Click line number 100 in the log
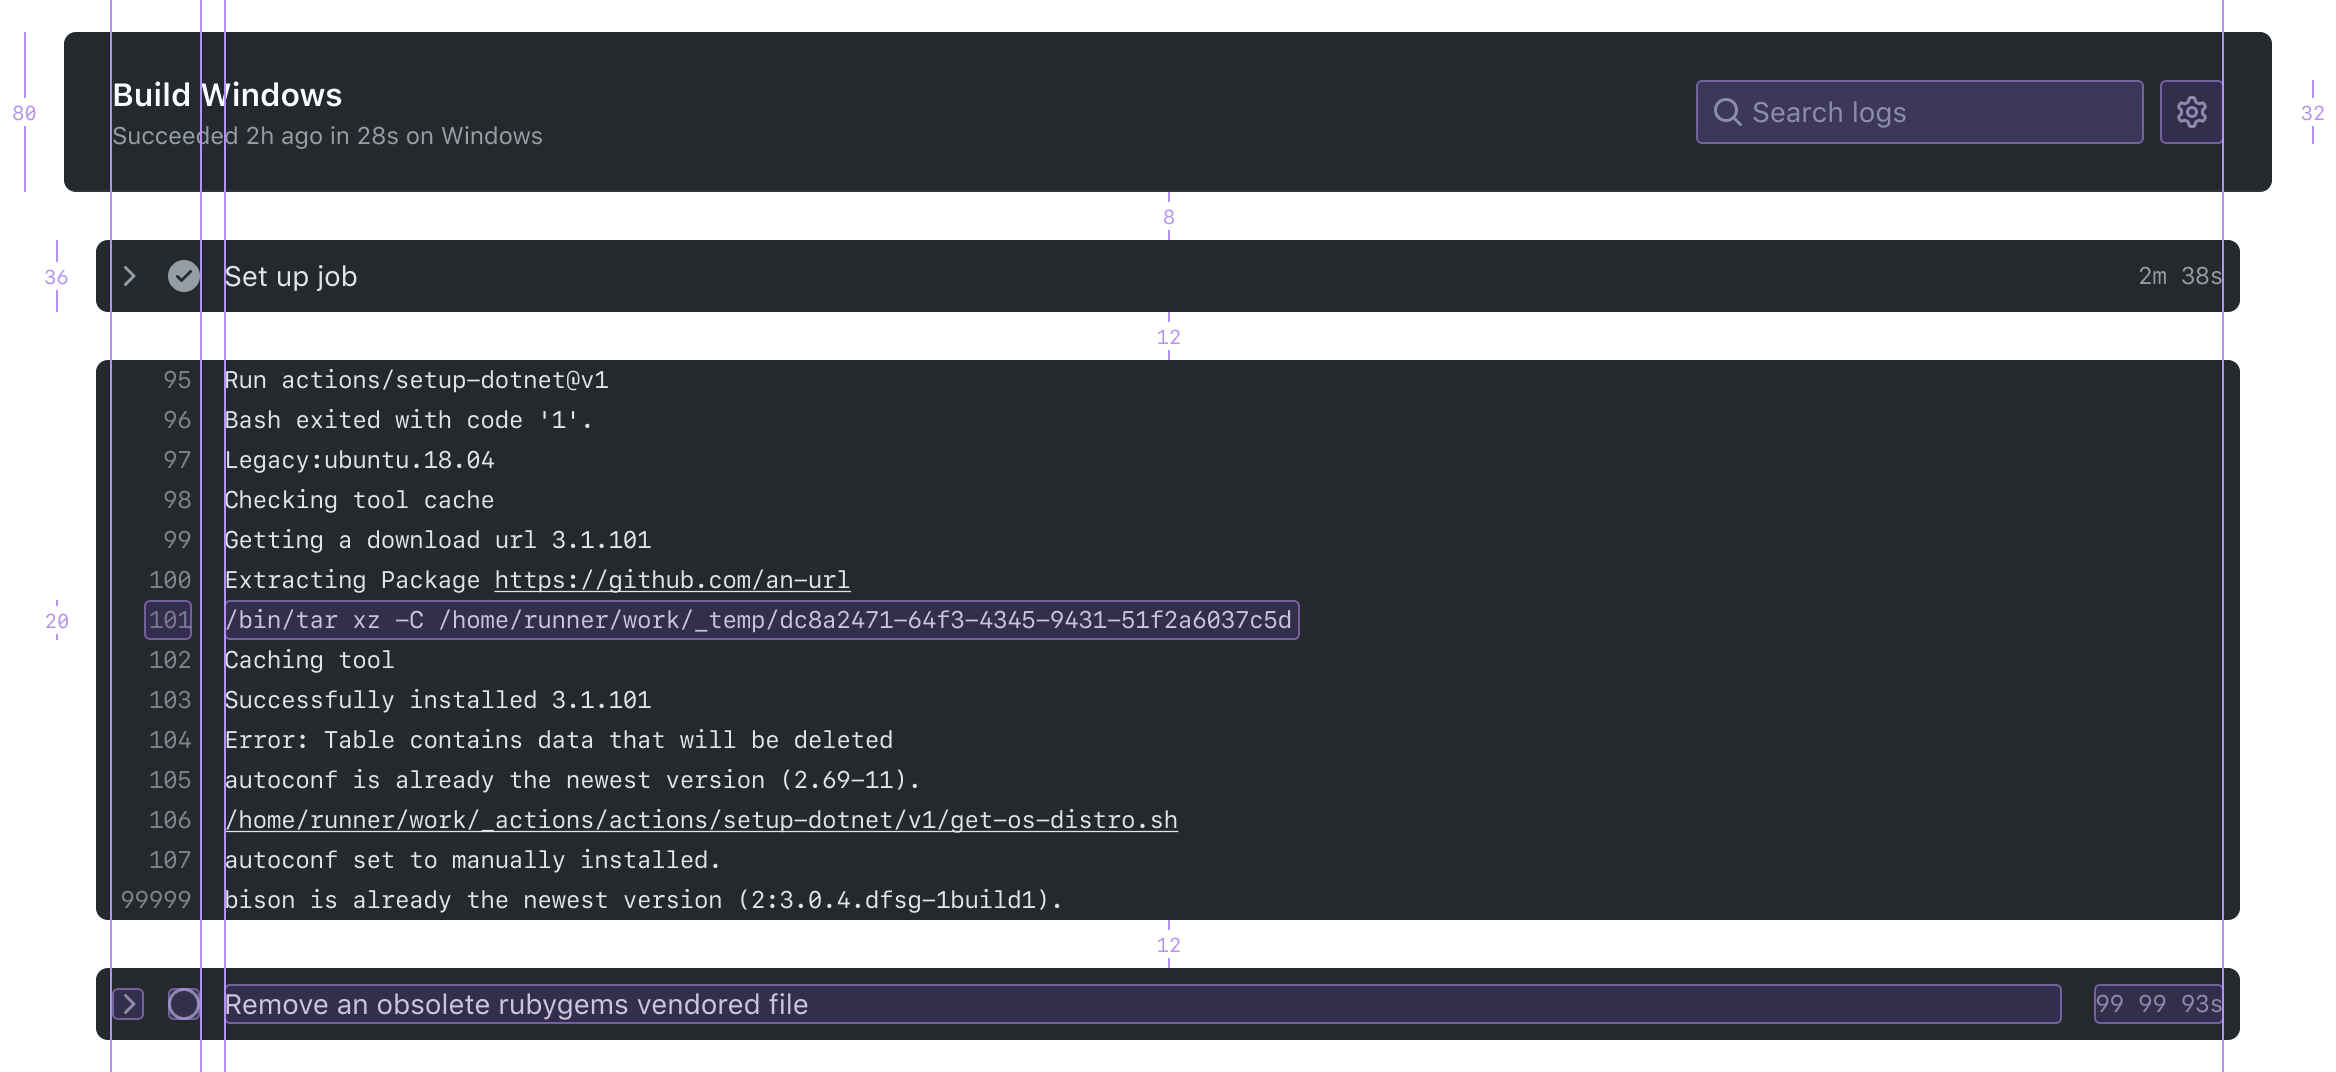2336x1072 pixels. point(170,580)
